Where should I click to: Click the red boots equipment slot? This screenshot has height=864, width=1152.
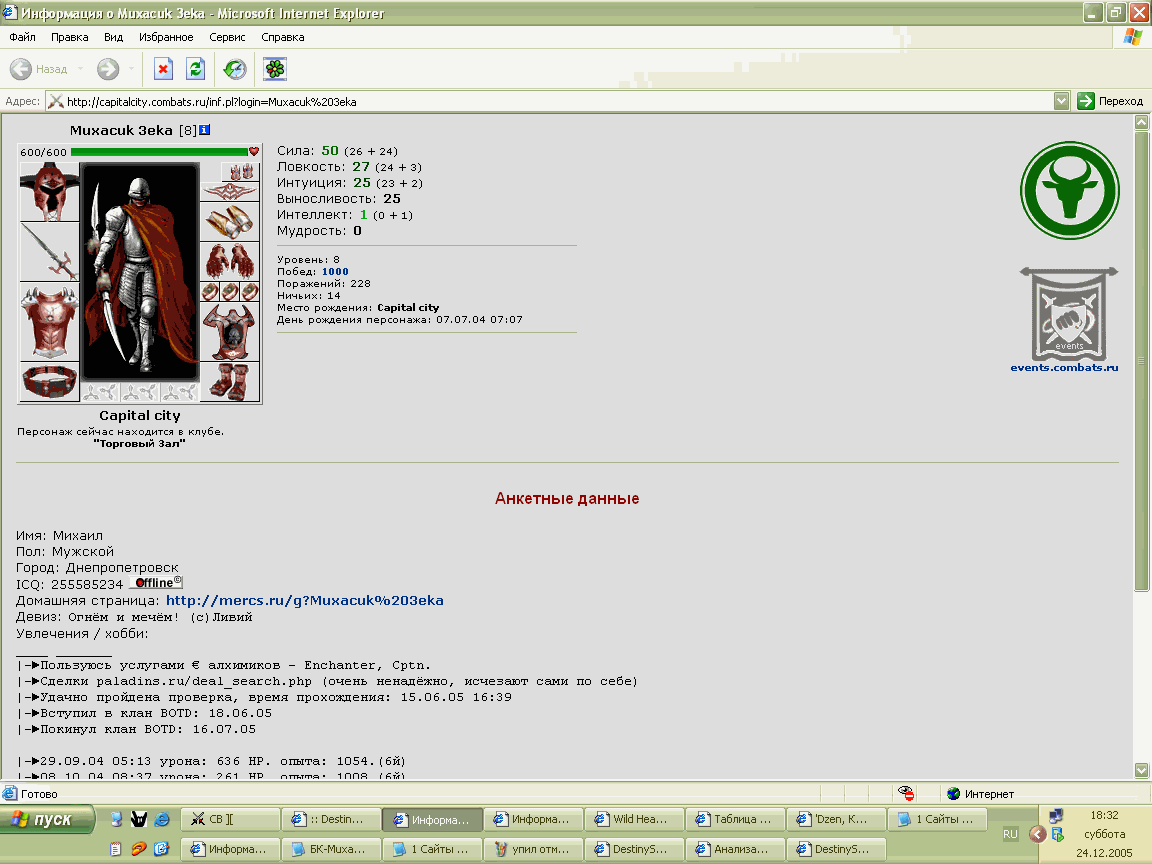tap(230, 382)
